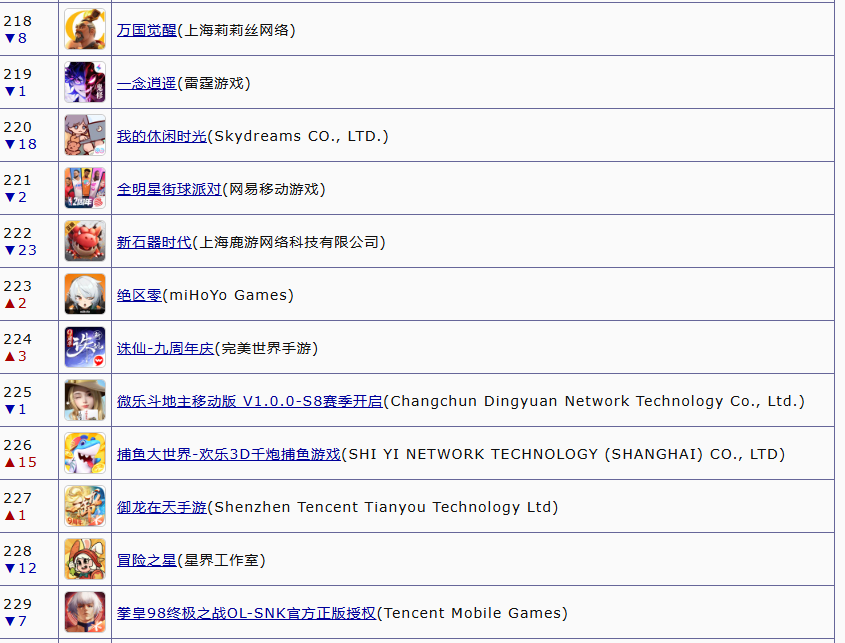This screenshot has height=643, width=845.
Task: Click the down 12 rank change indicator
Action: point(21,568)
